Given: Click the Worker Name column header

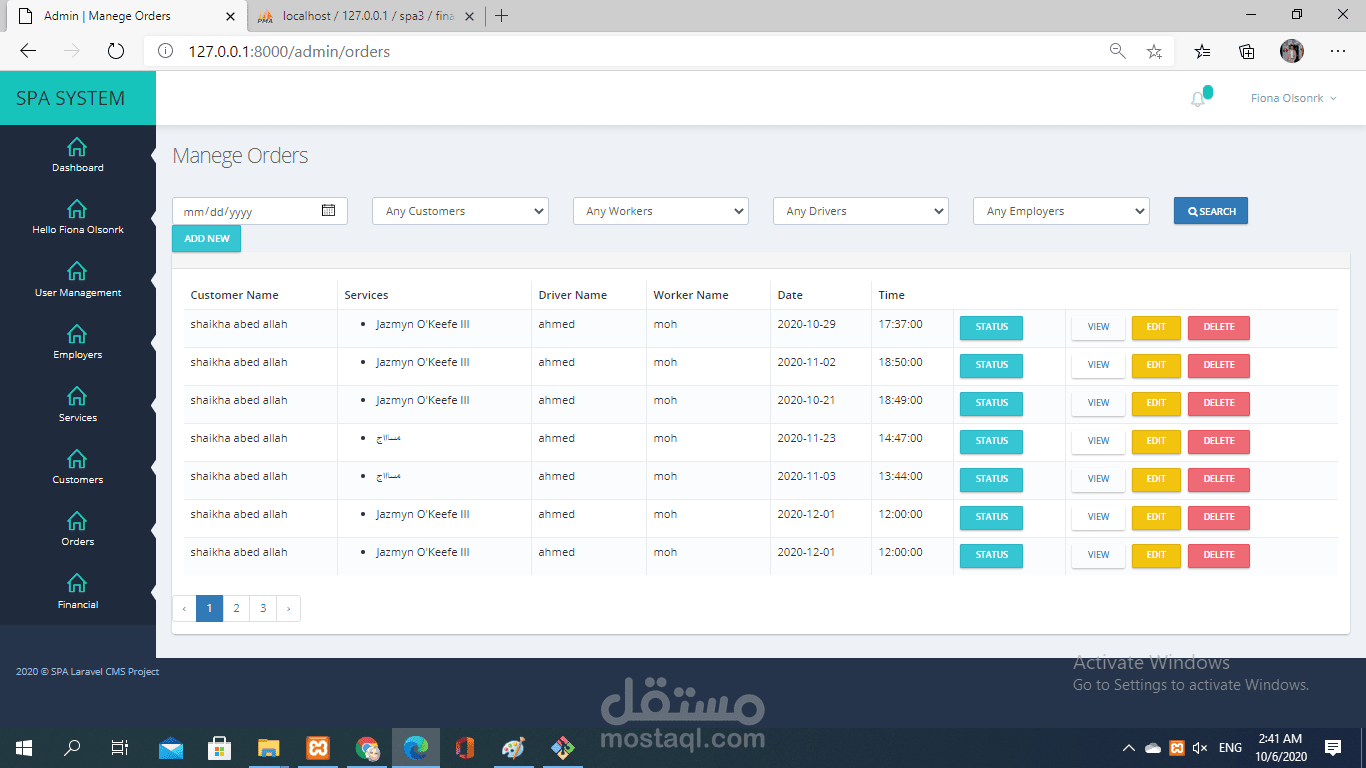Looking at the screenshot, I should [x=691, y=295].
